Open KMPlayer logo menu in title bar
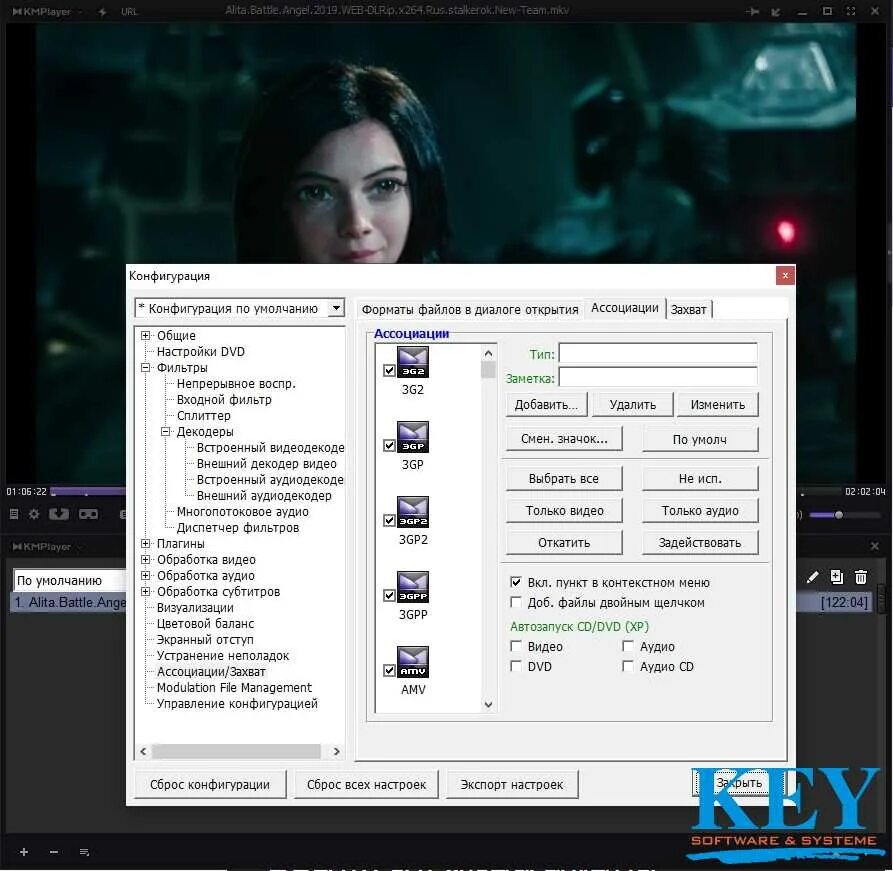The height and width of the screenshot is (871, 893). [42, 11]
